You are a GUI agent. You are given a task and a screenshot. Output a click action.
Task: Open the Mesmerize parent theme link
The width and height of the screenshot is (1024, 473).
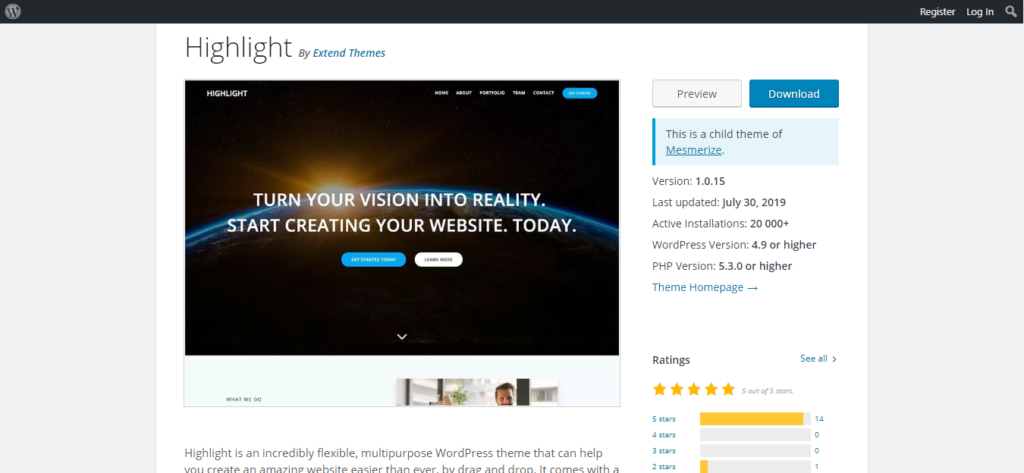(x=693, y=150)
